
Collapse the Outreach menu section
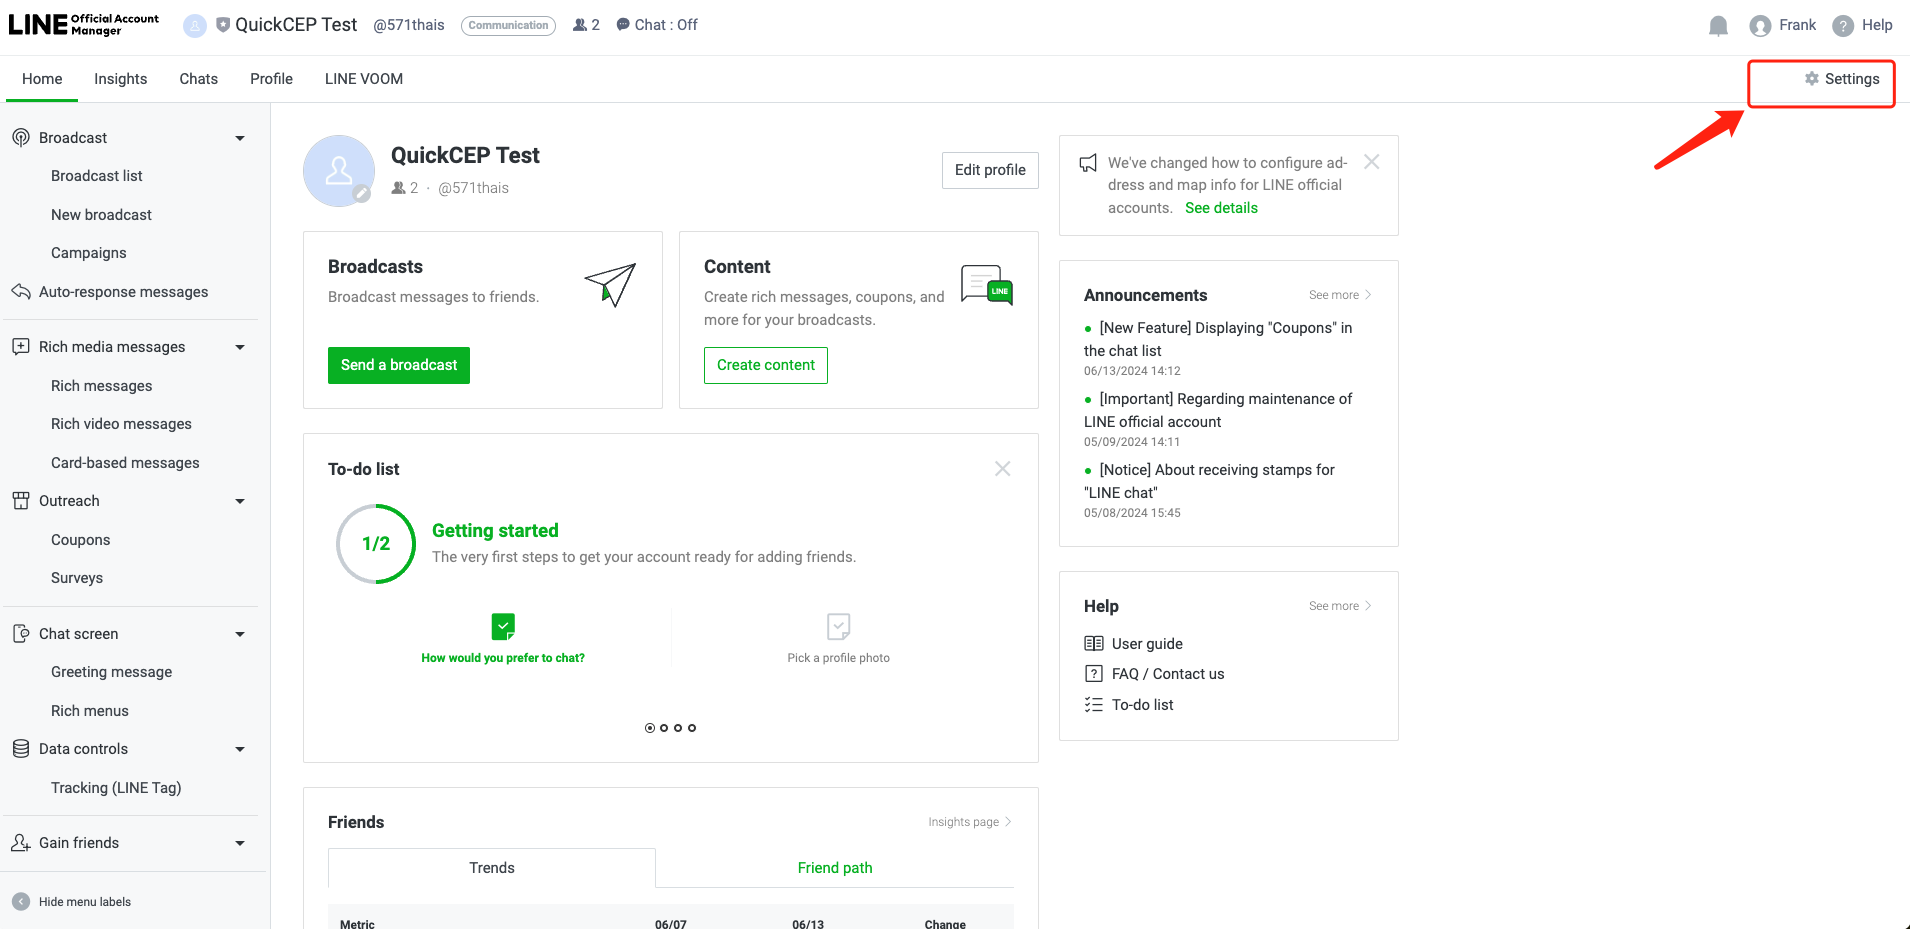tap(240, 501)
